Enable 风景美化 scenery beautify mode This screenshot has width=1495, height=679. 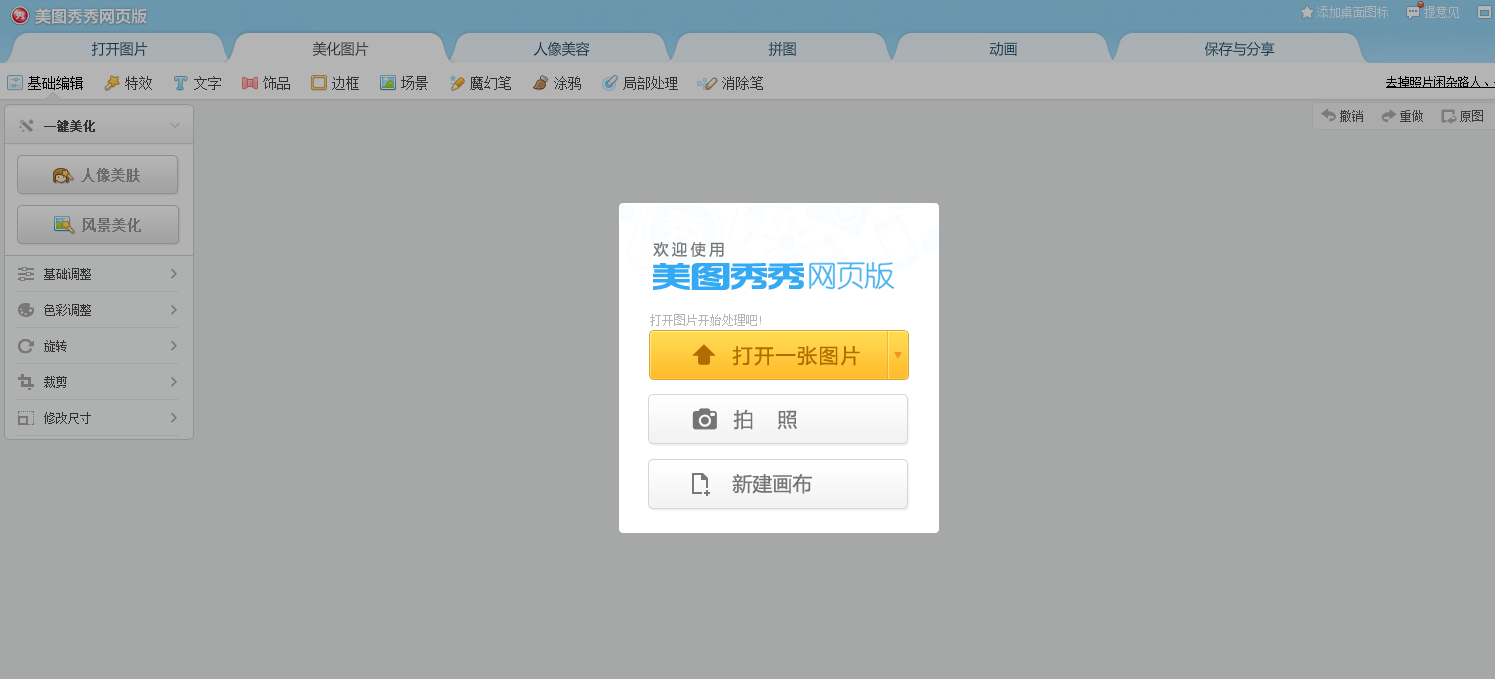pyautogui.click(x=97, y=224)
